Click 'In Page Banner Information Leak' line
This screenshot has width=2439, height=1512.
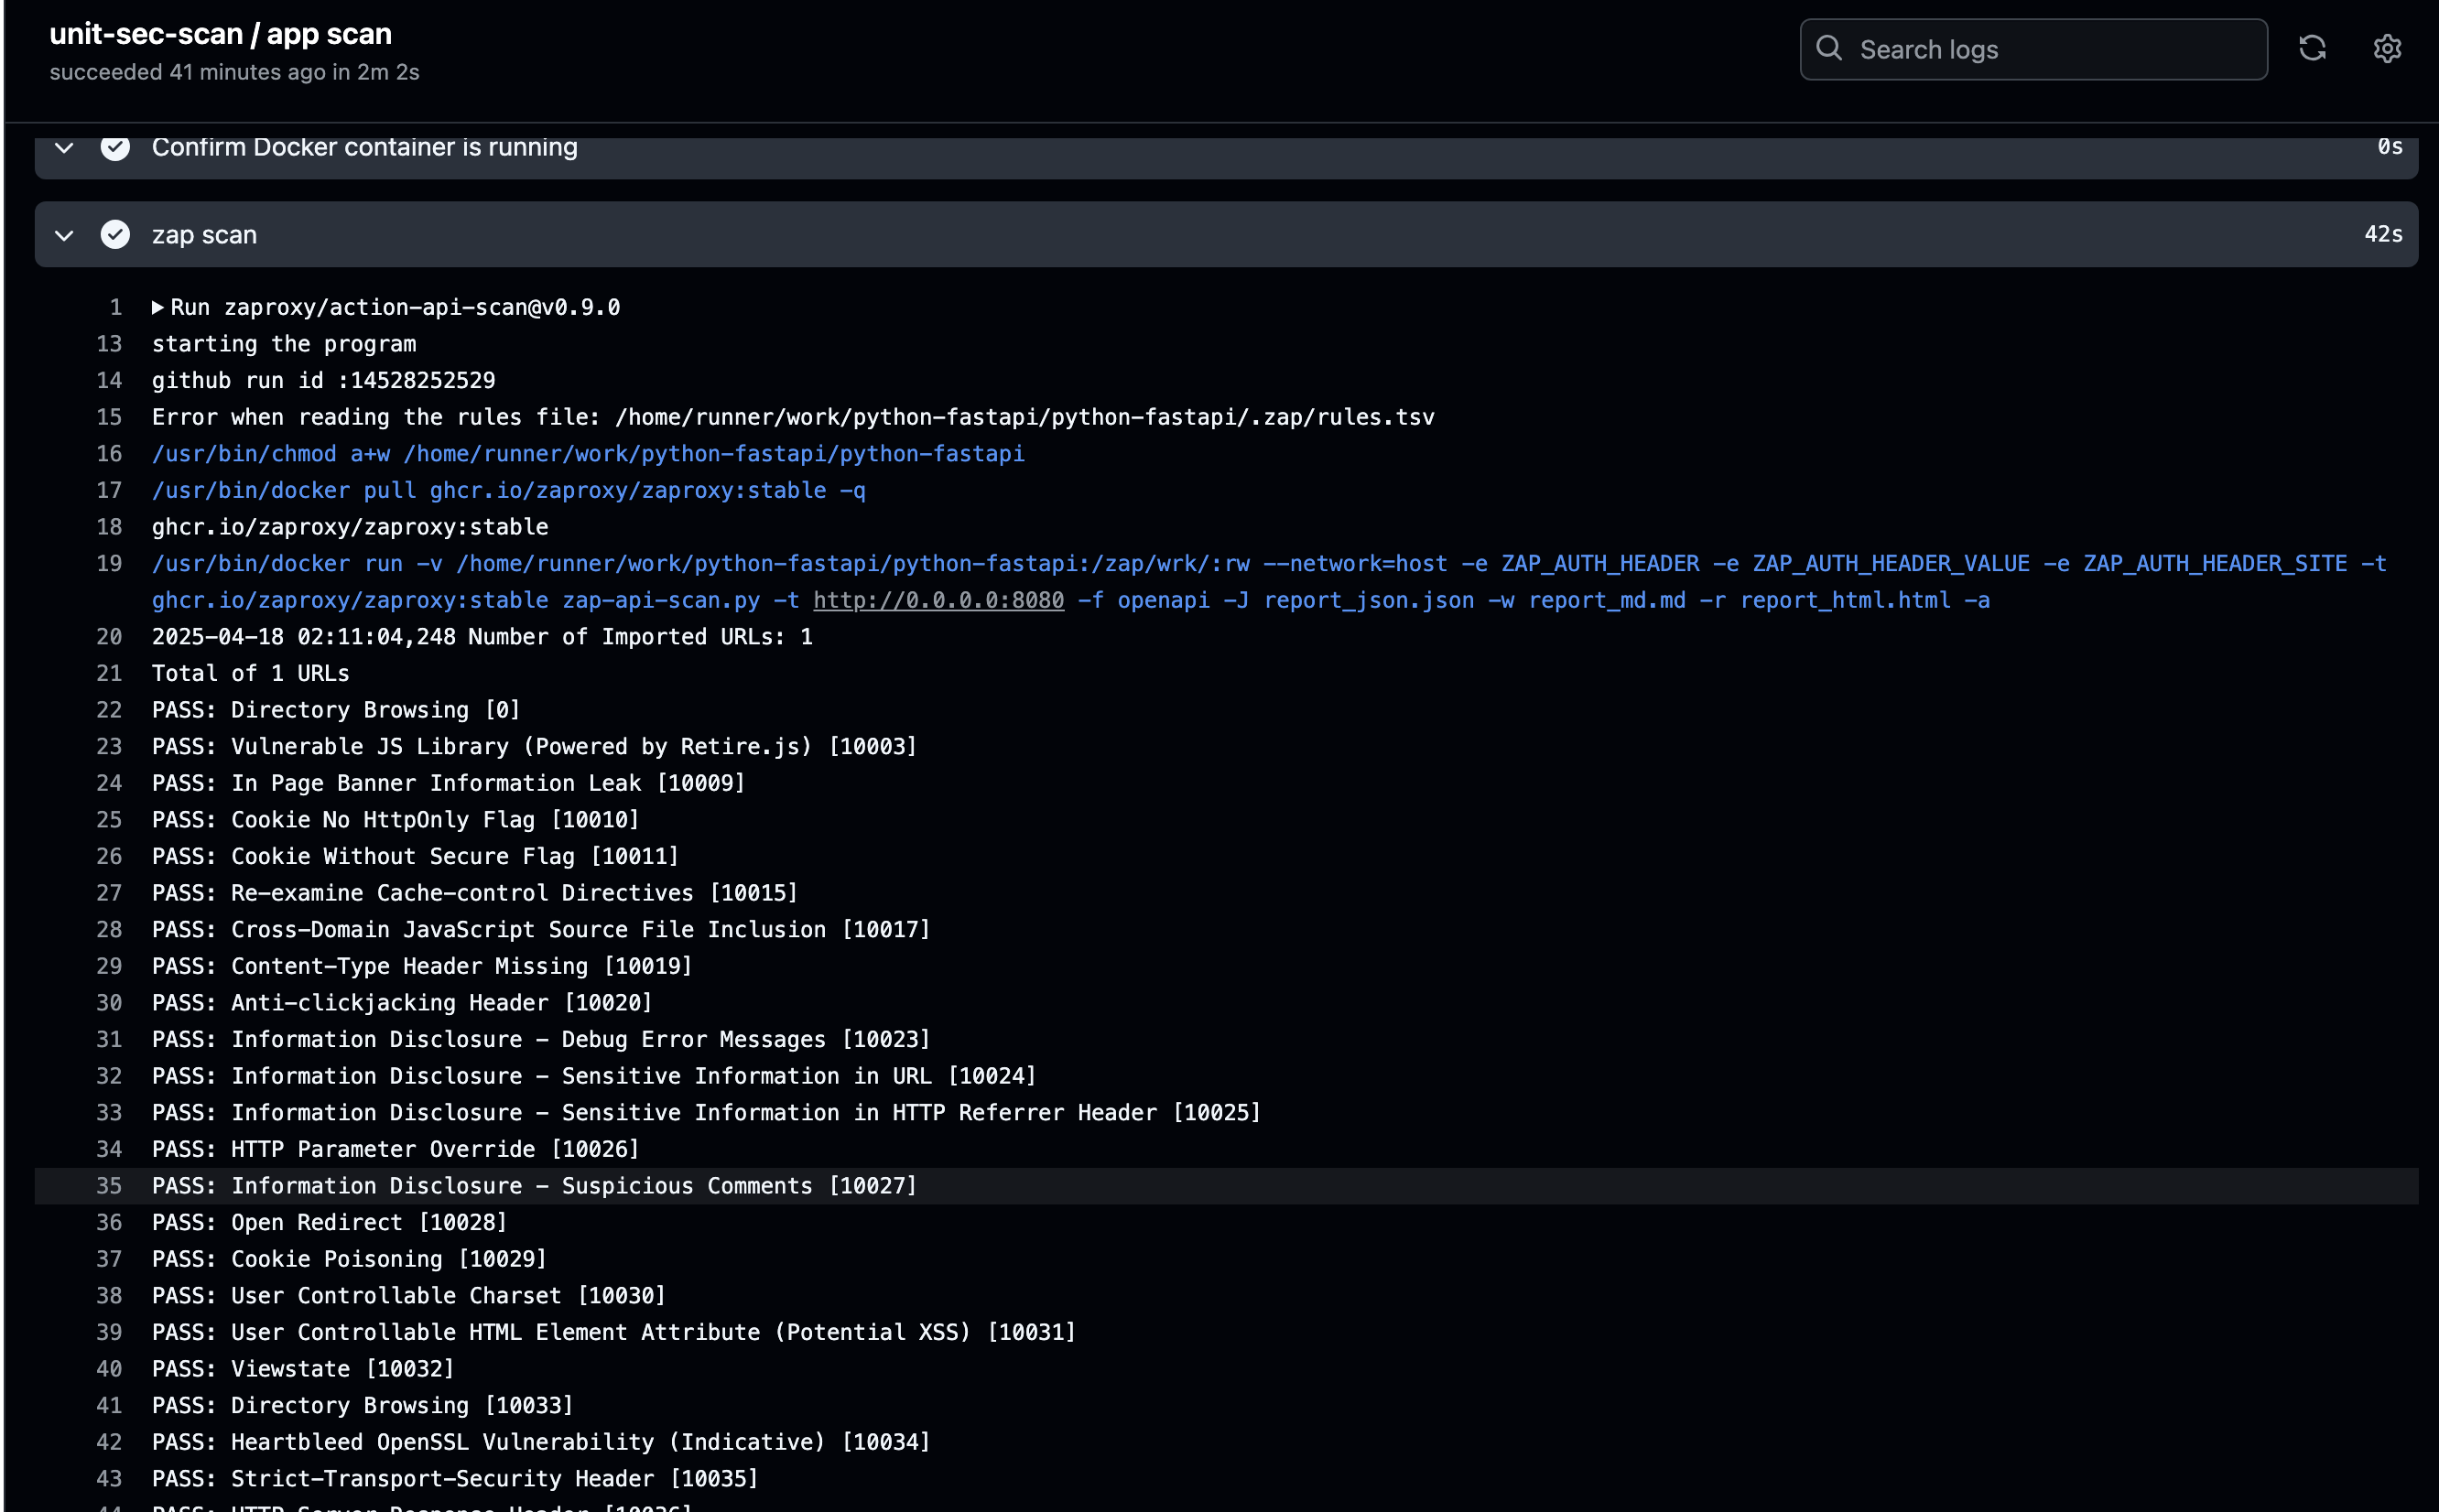[448, 783]
